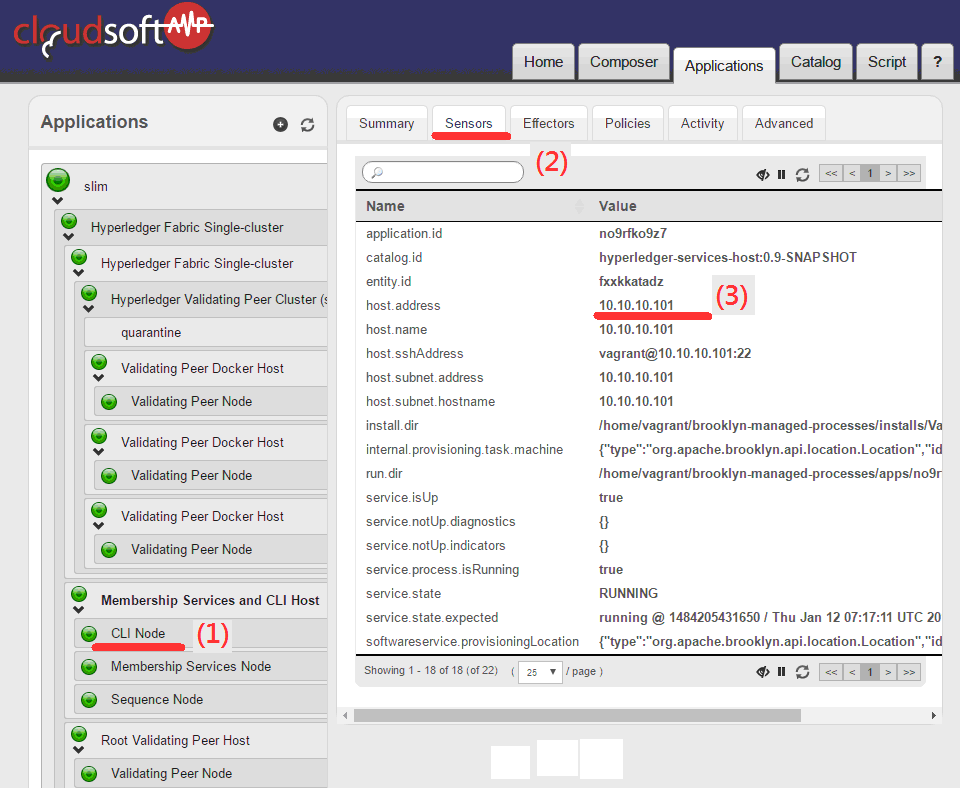Open the help question mark tab
This screenshot has height=788, width=960.
coord(937,62)
